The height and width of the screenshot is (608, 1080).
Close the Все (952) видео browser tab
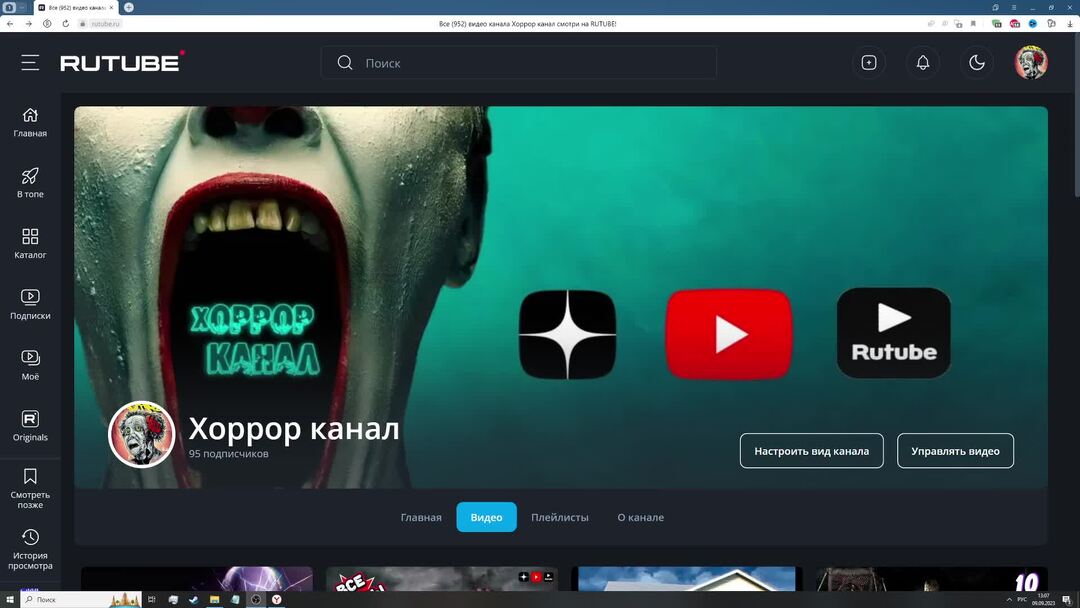coord(112,7)
